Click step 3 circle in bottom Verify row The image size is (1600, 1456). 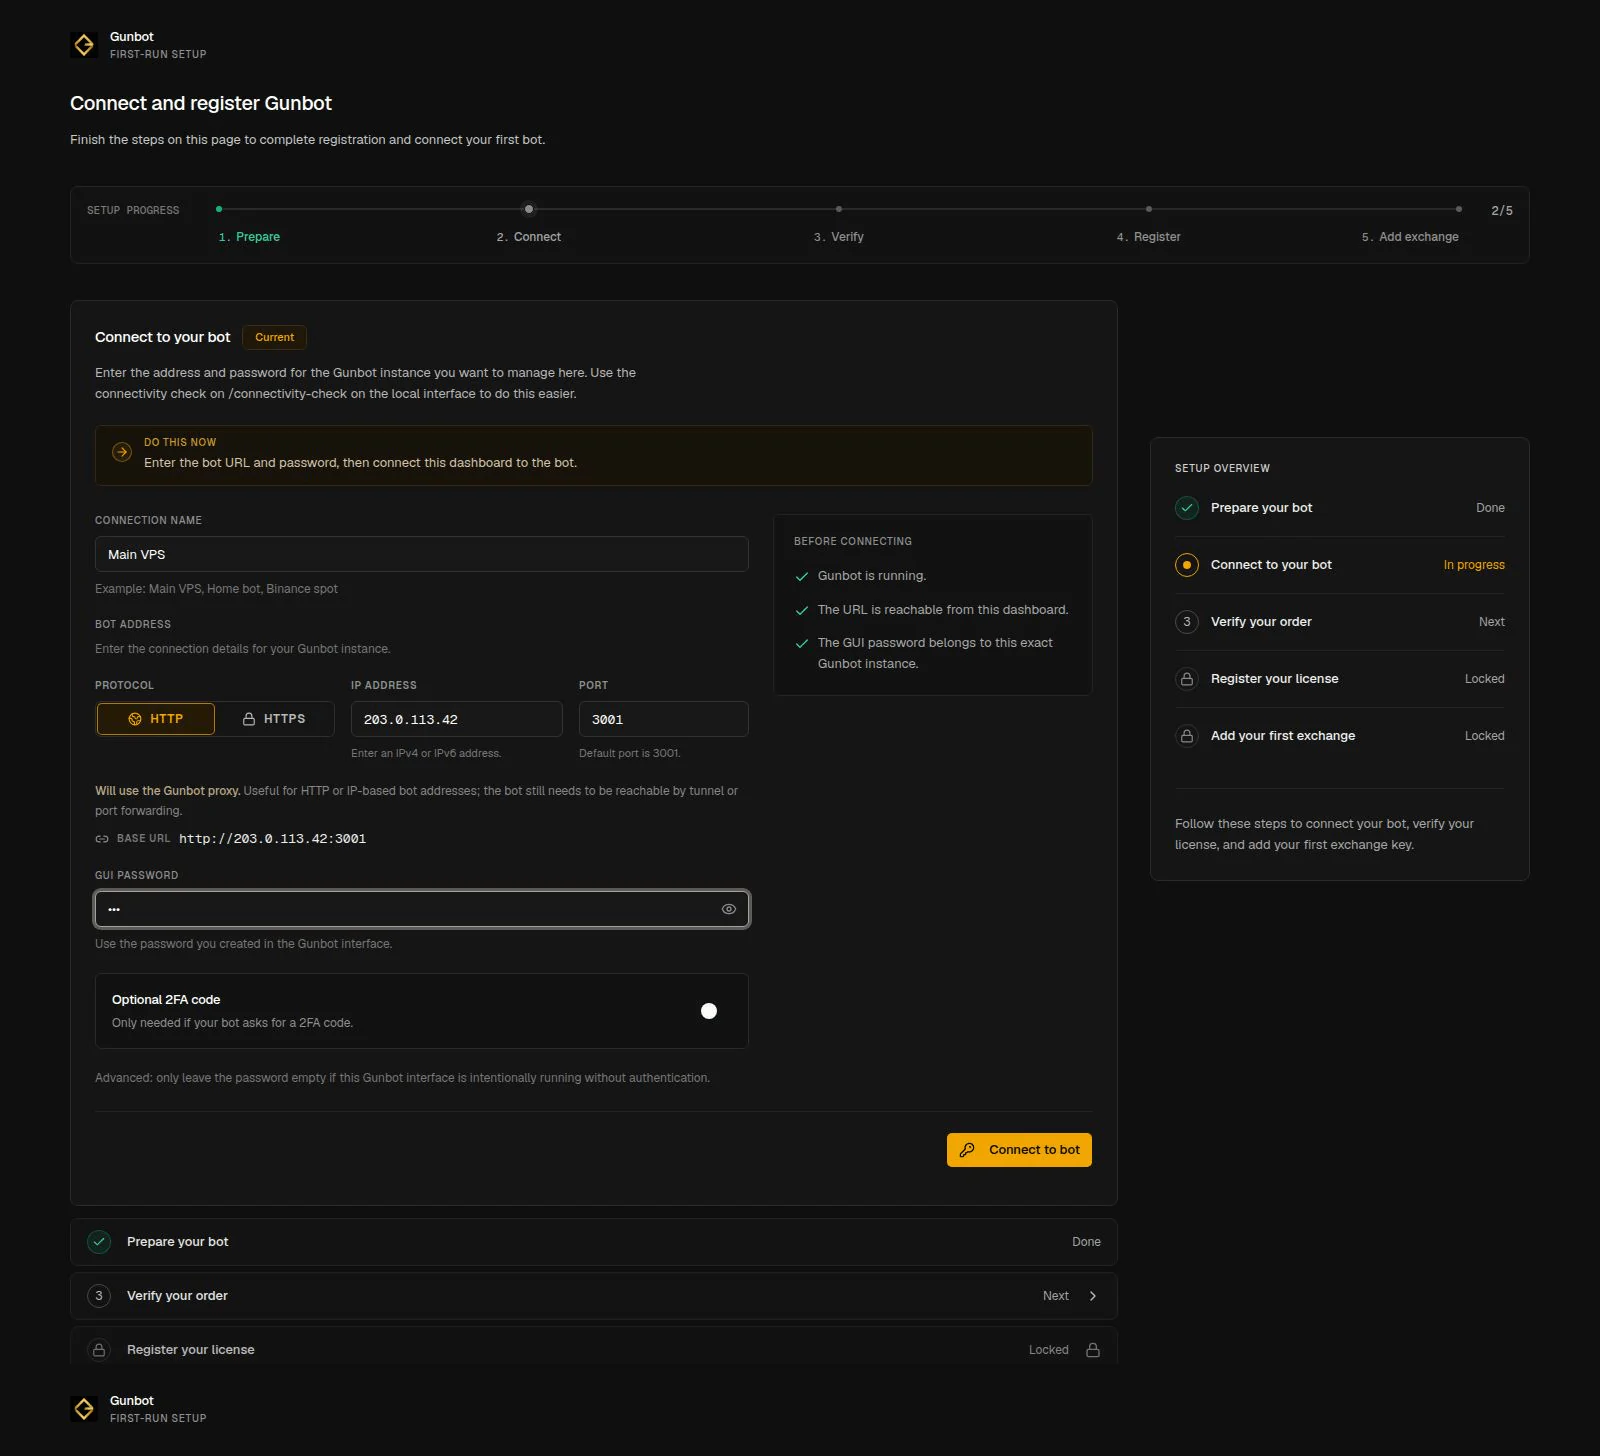click(x=99, y=1296)
